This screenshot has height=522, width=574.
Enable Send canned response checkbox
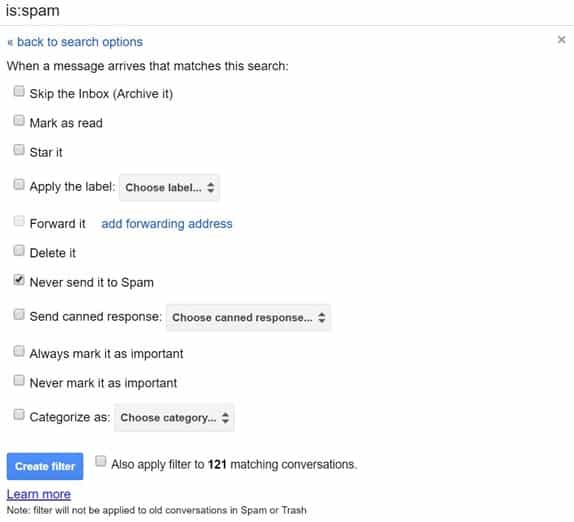click(x=19, y=314)
